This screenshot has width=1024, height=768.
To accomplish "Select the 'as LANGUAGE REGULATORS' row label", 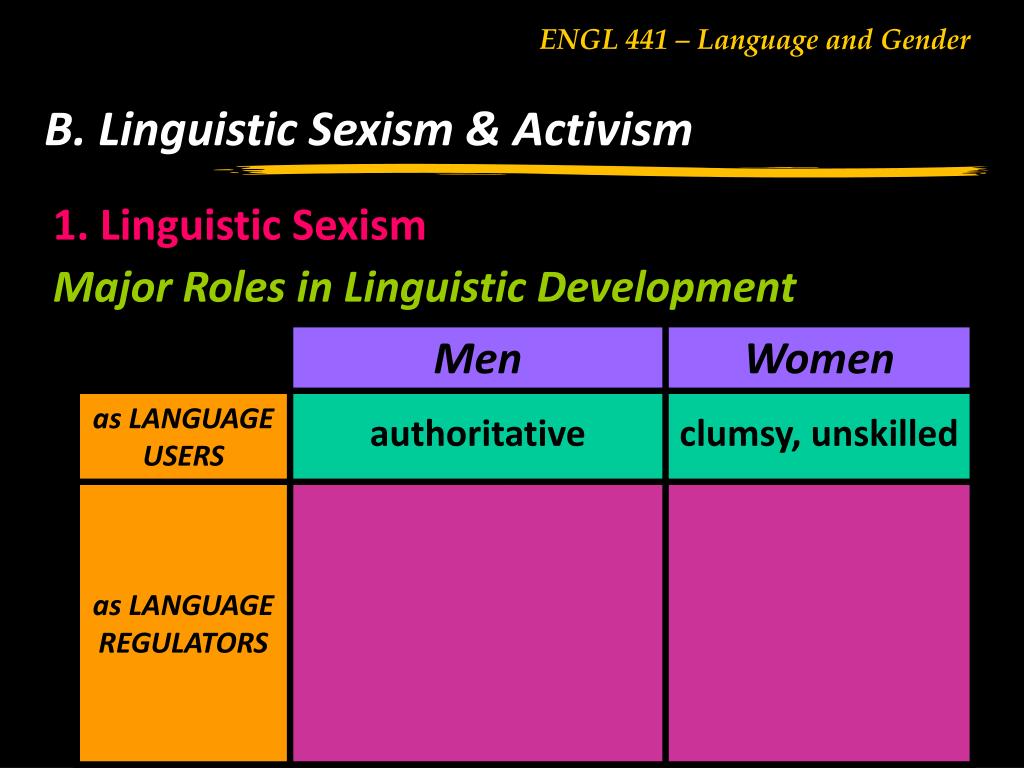I will pos(184,623).
